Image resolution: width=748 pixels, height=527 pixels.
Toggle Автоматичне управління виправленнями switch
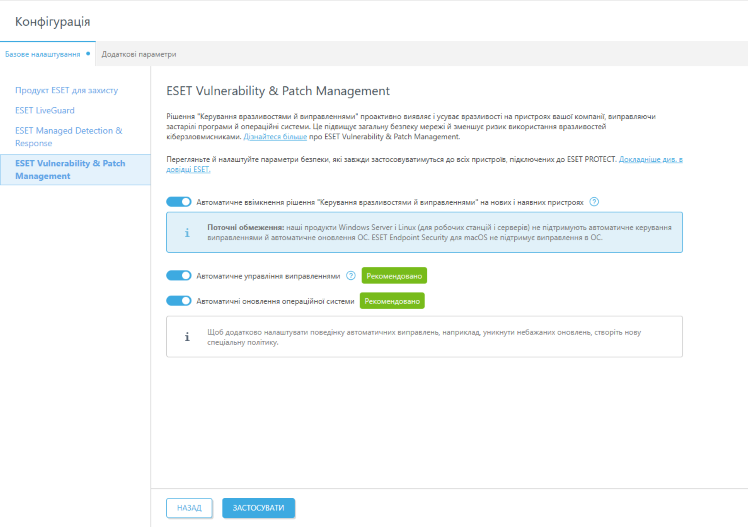[x=179, y=276]
